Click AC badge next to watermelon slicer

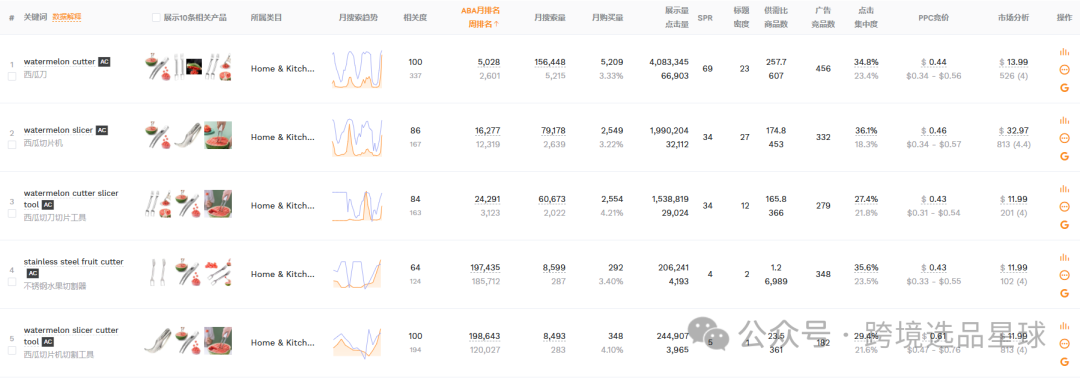coord(101,130)
